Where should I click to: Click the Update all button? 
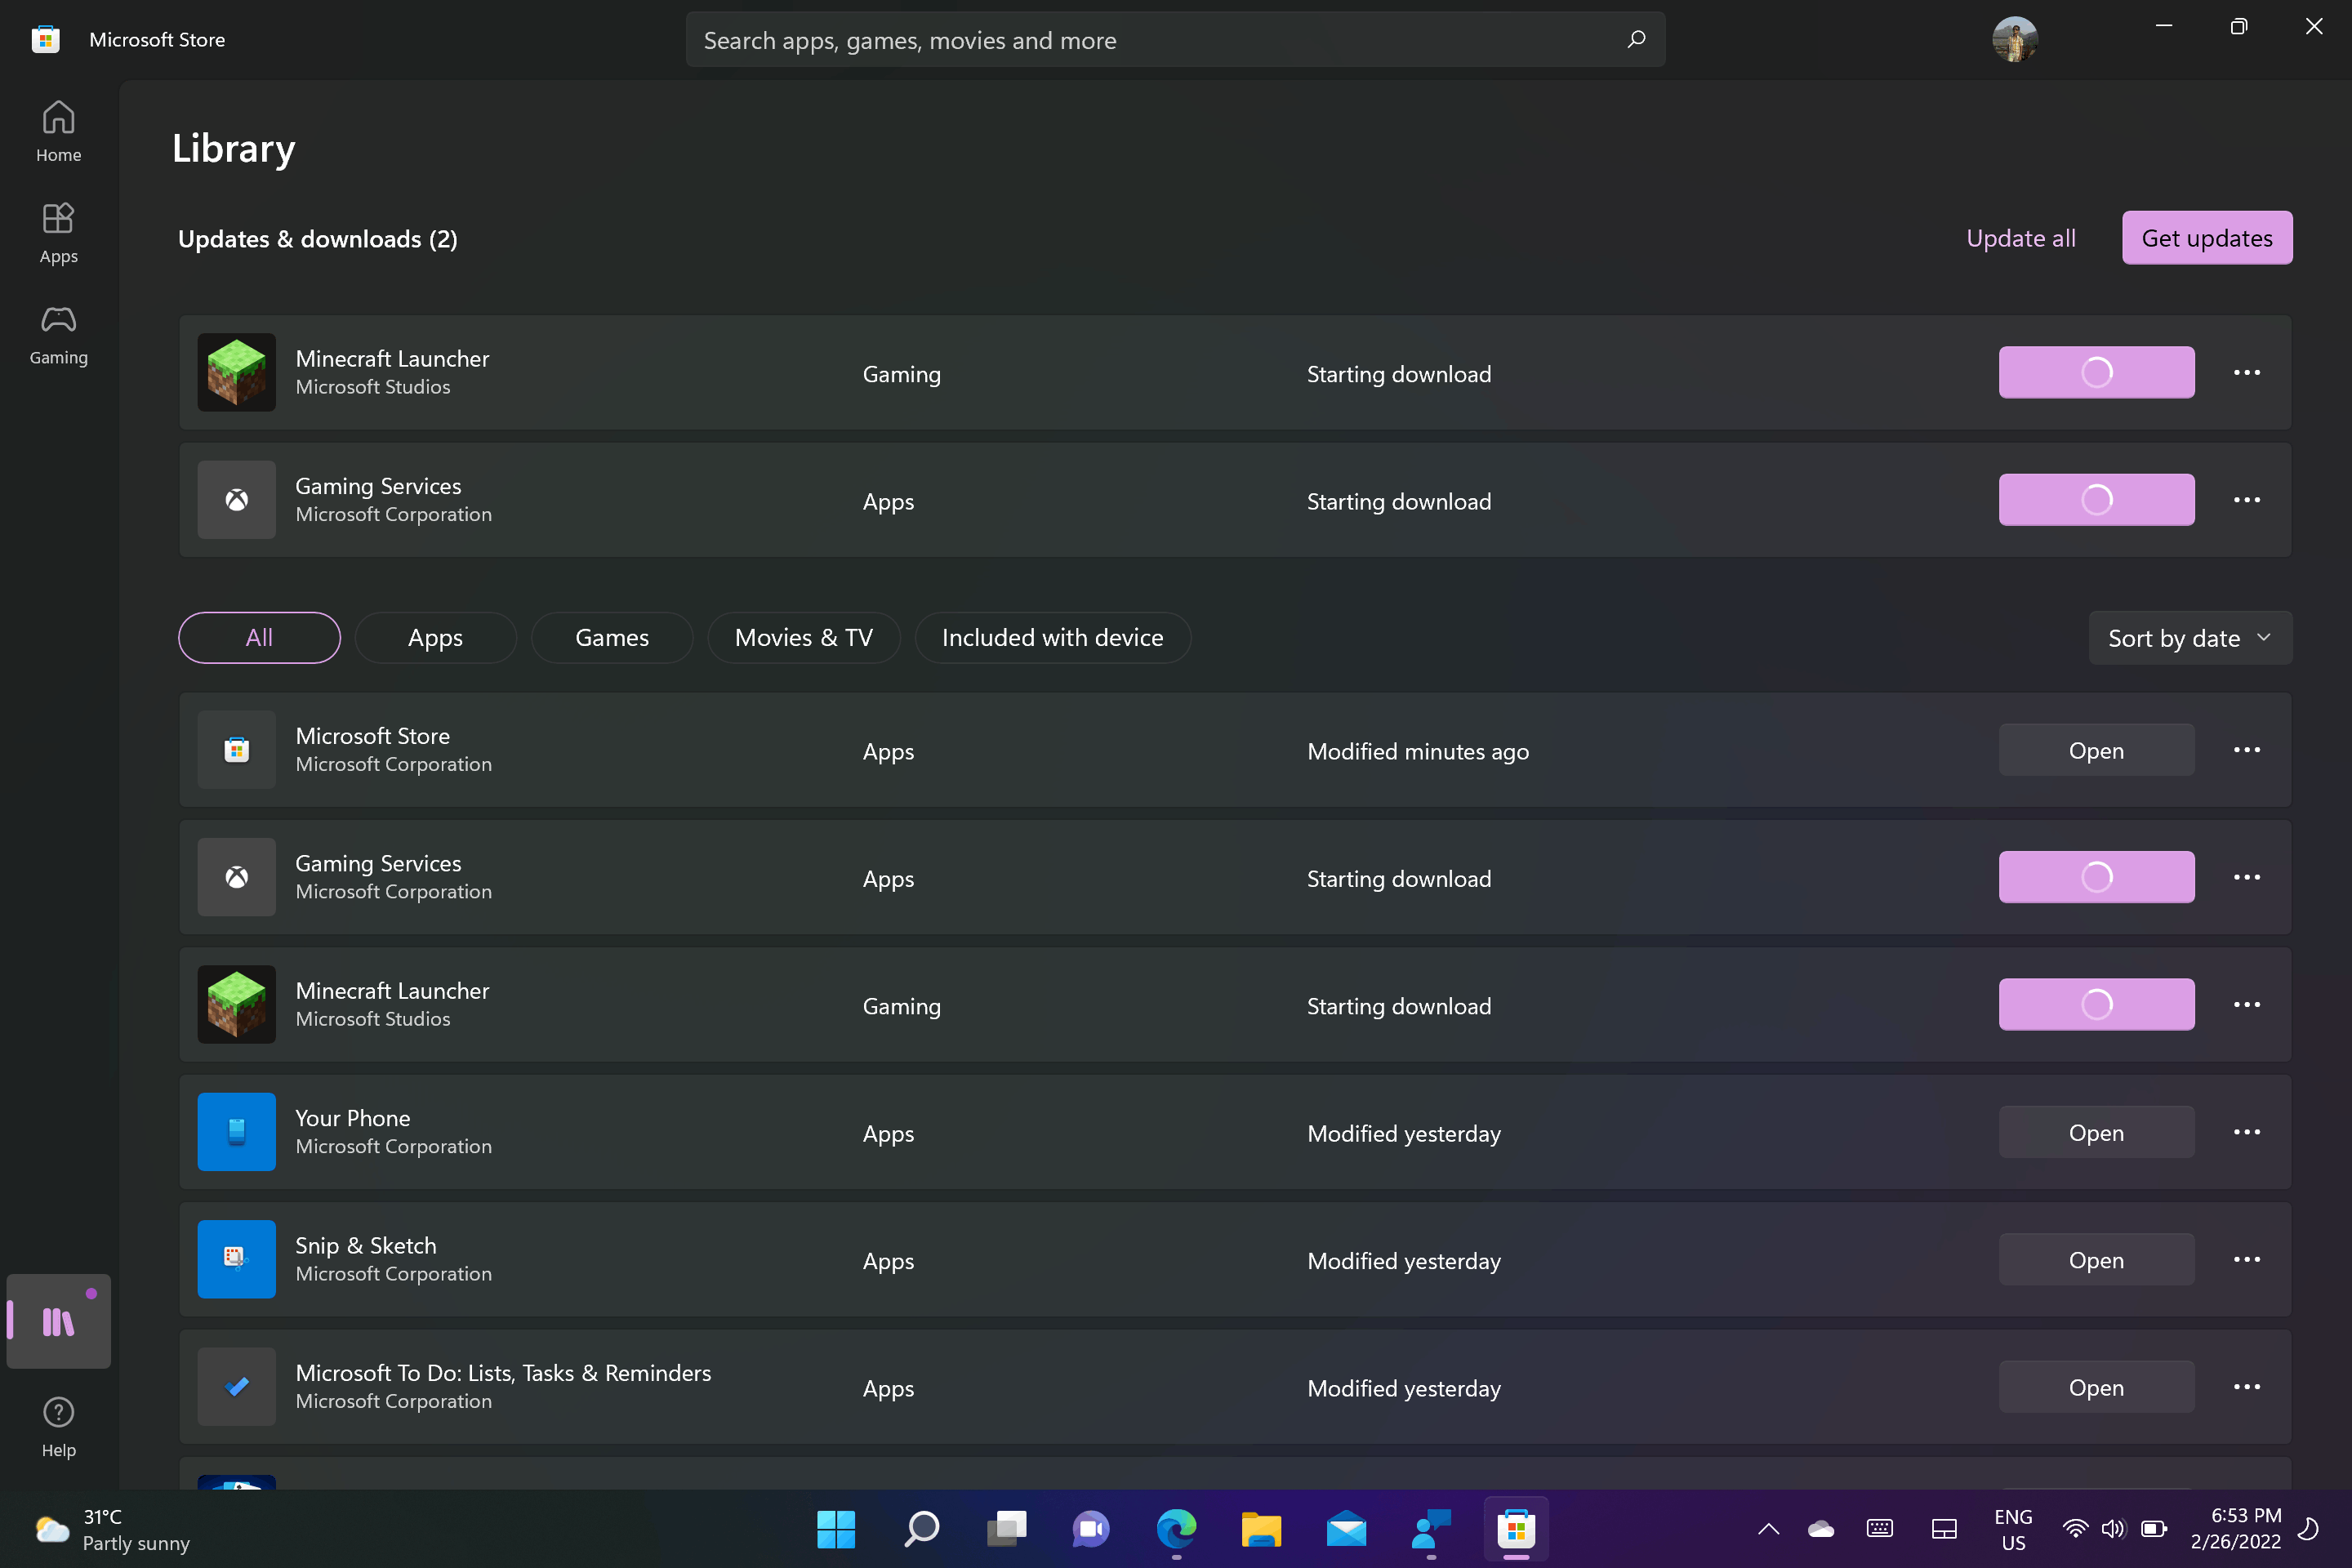point(2020,238)
